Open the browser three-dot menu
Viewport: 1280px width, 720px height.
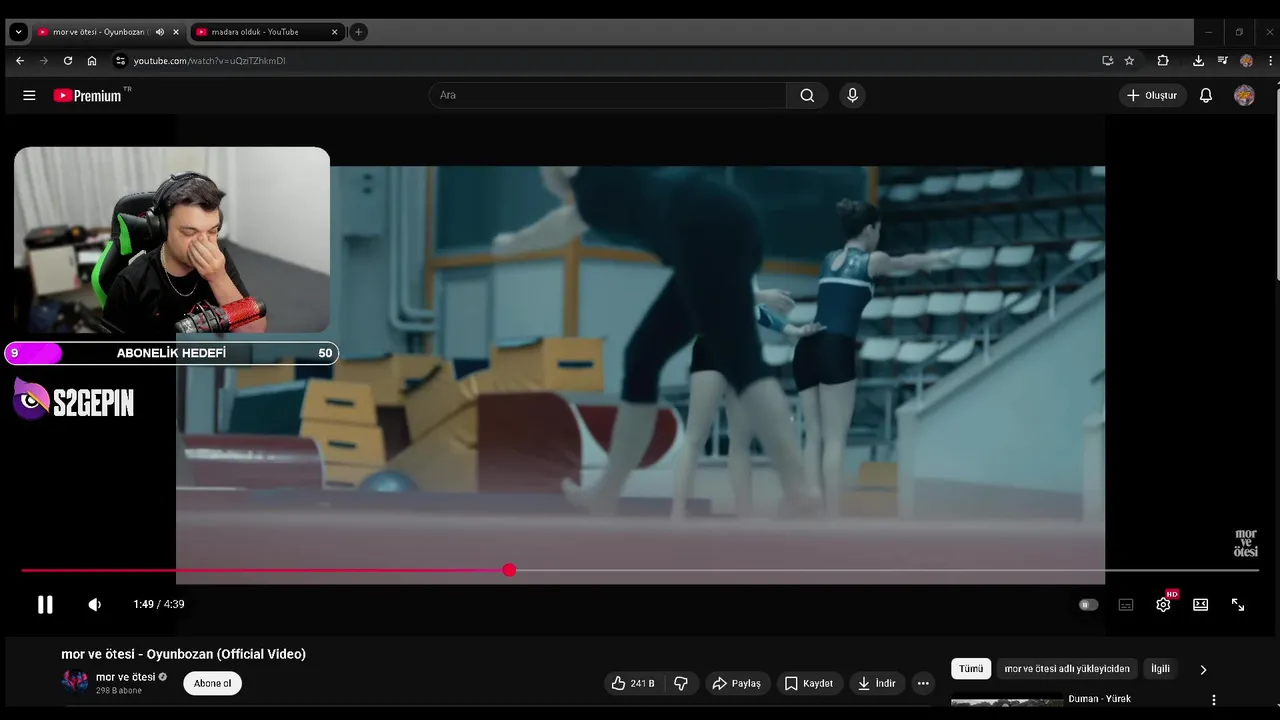(1270, 61)
